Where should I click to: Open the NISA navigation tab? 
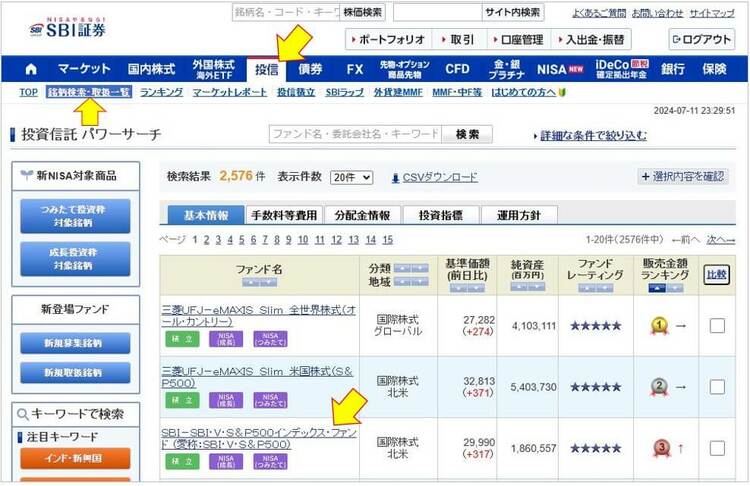coord(560,70)
